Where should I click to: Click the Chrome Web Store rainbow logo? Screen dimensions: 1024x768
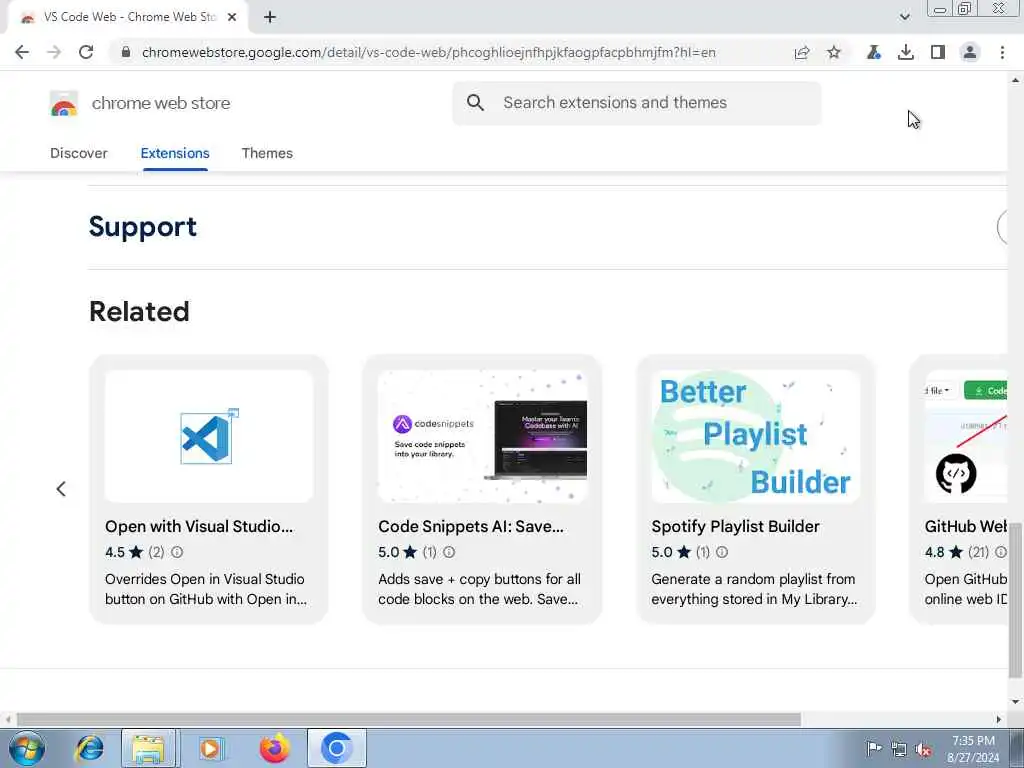point(64,103)
